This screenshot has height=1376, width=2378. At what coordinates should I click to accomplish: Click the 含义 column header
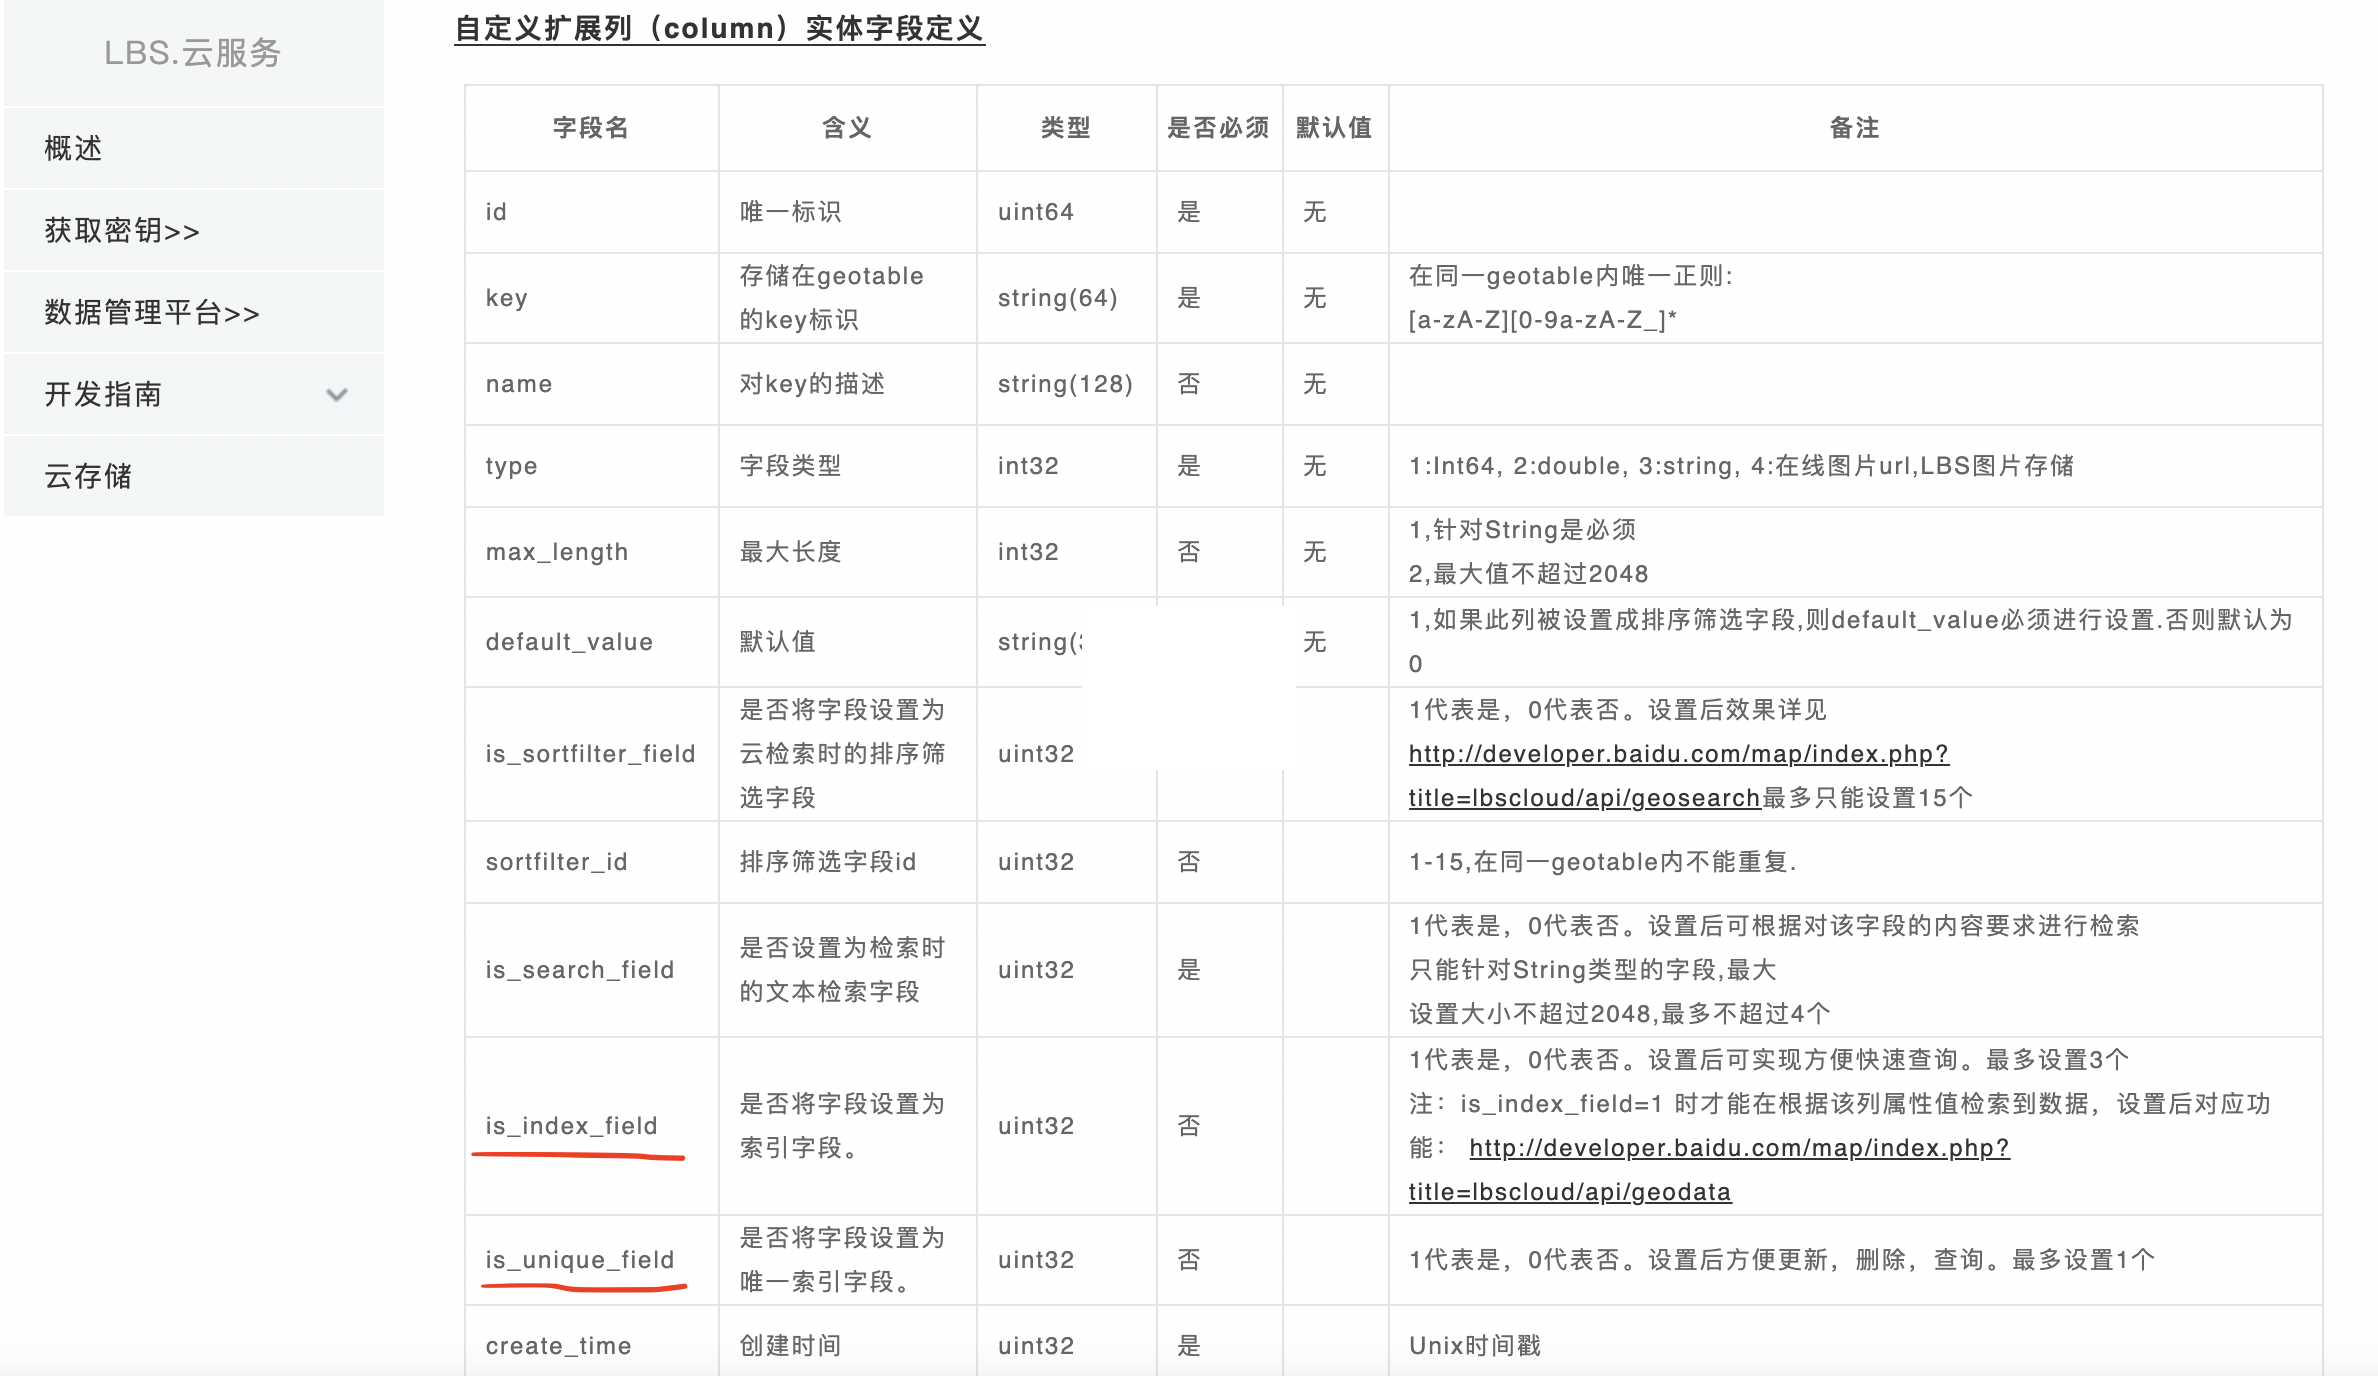(x=847, y=128)
